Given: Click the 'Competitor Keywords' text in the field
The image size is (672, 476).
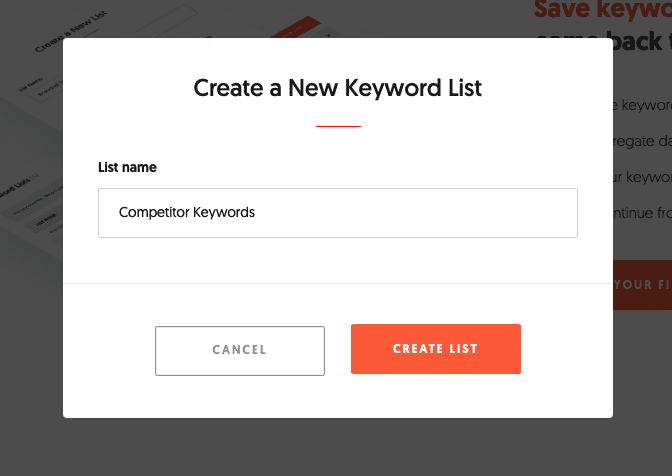Looking at the screenshot, I should tap(187, 213).
